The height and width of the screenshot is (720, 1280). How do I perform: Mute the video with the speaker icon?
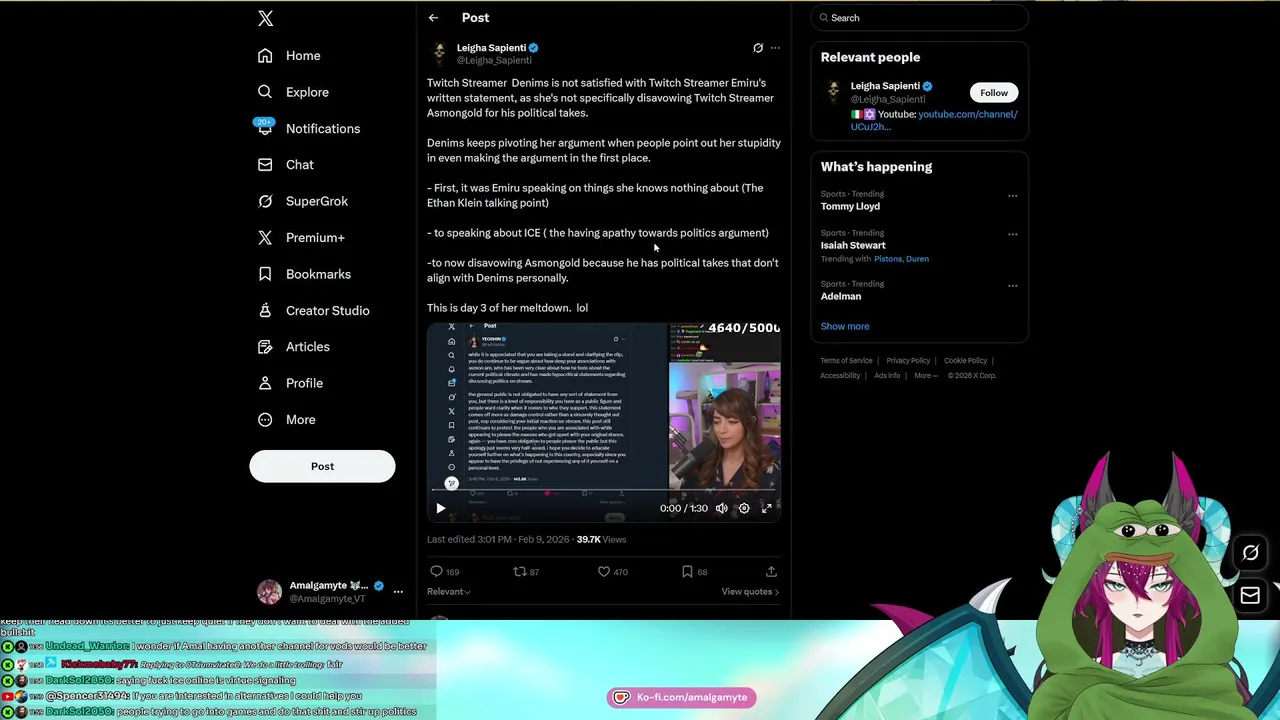coord(721,508)
